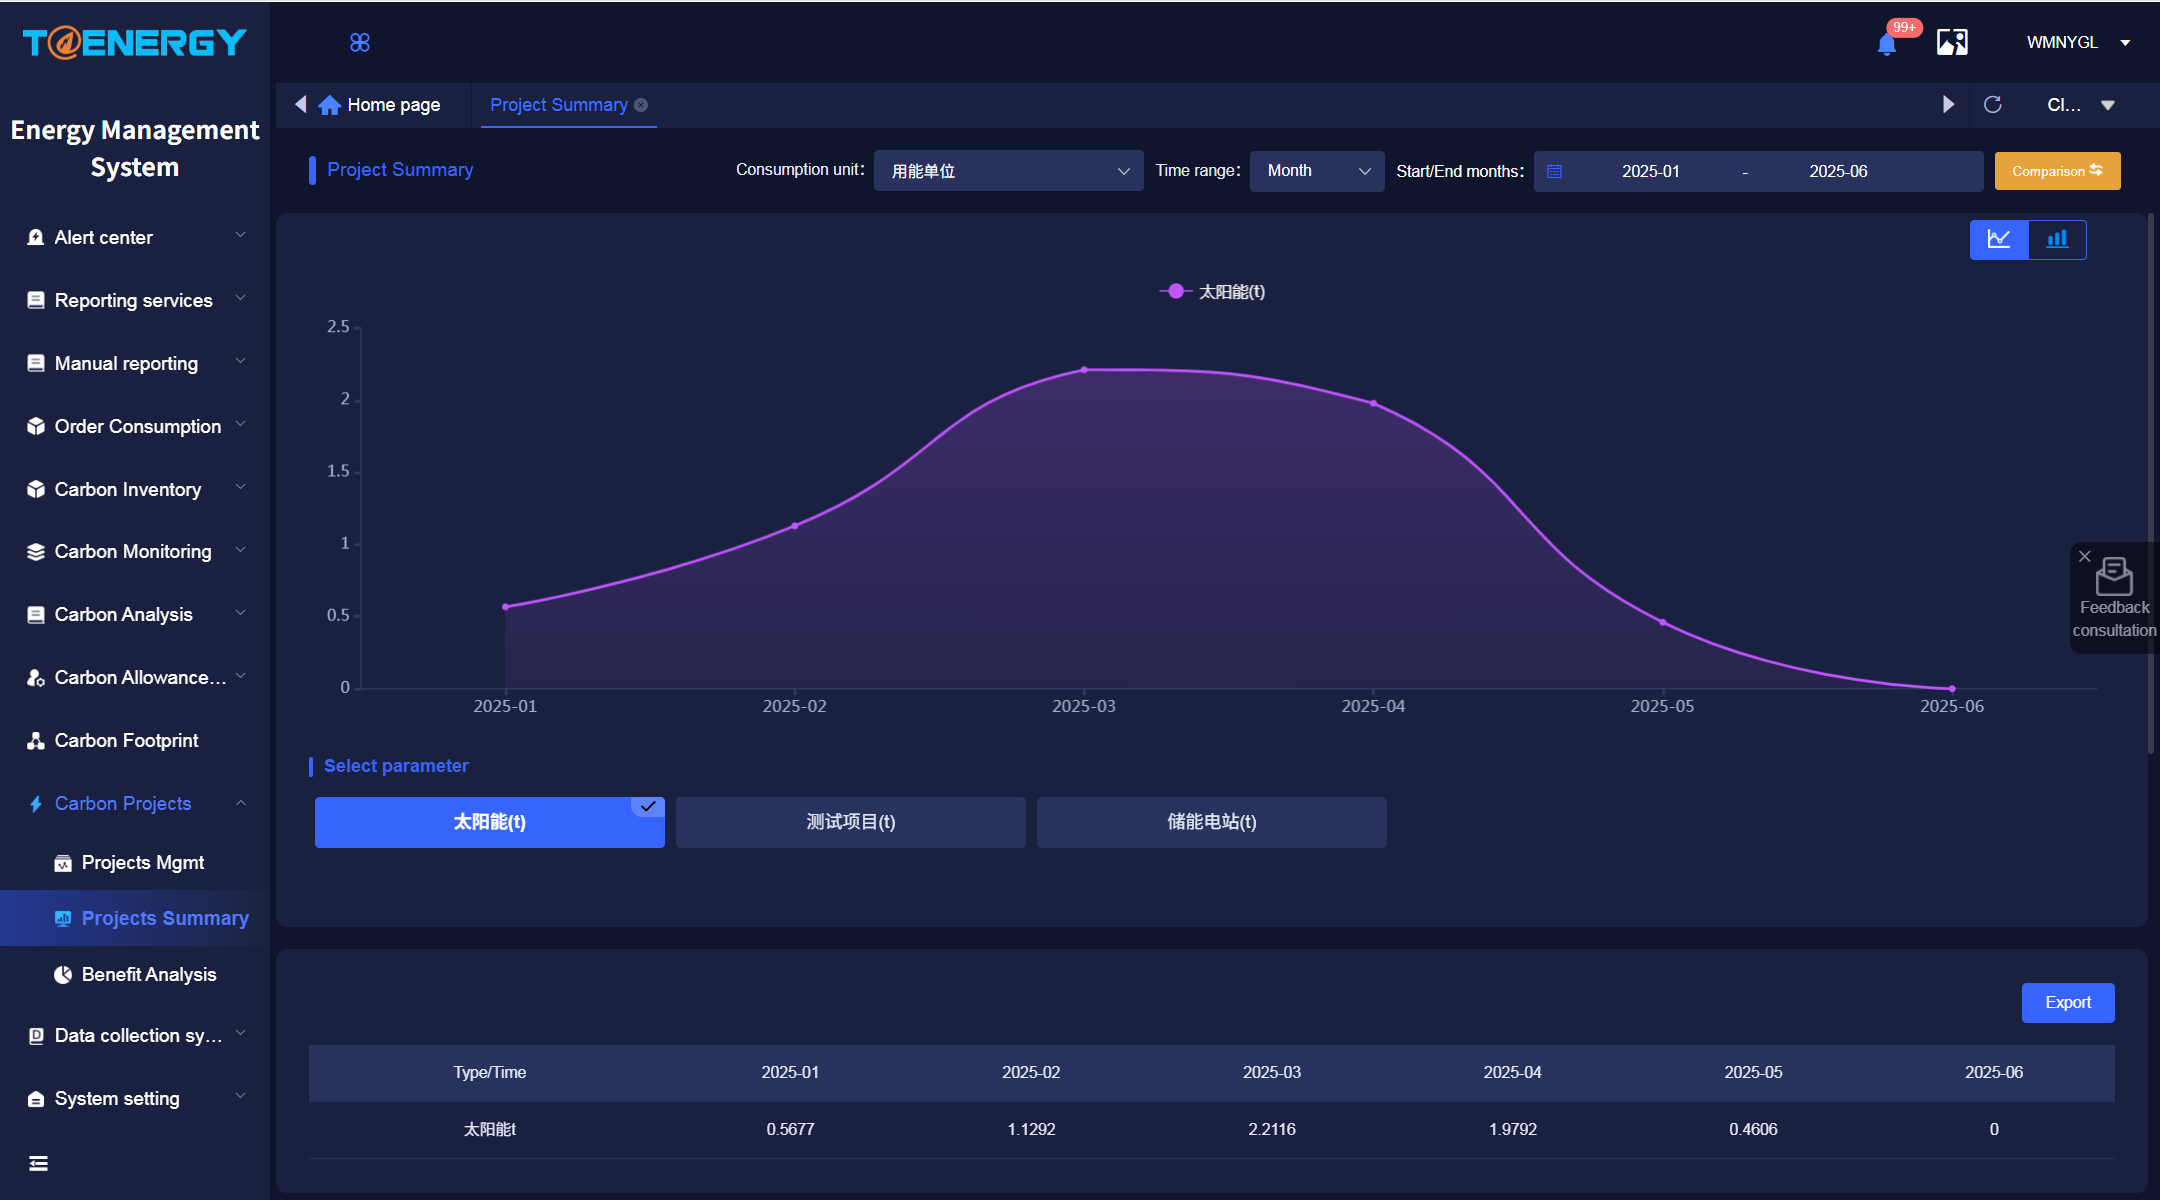Click the refresh page icon
Screen dimensions: 2160x1200
[1992, 105]
